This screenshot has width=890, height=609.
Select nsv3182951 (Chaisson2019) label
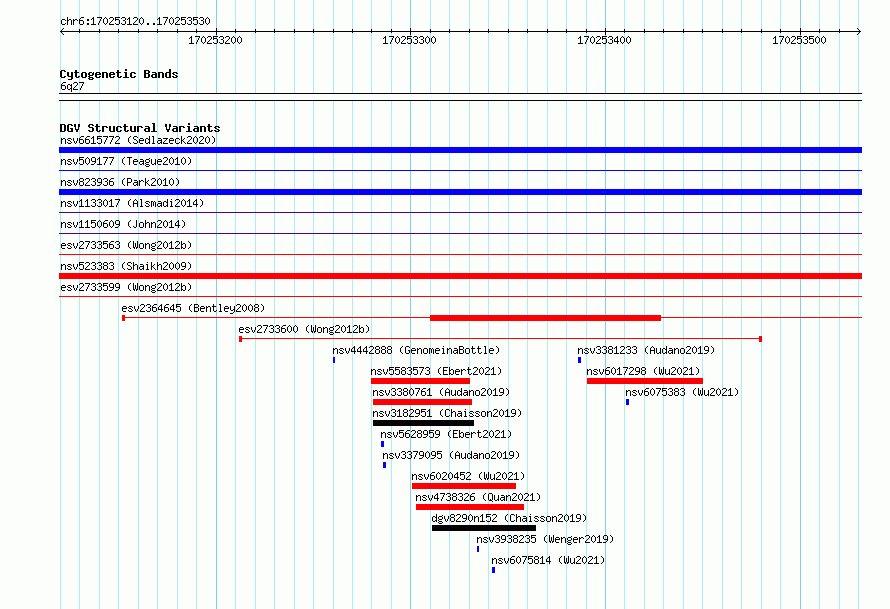(447, 413)
